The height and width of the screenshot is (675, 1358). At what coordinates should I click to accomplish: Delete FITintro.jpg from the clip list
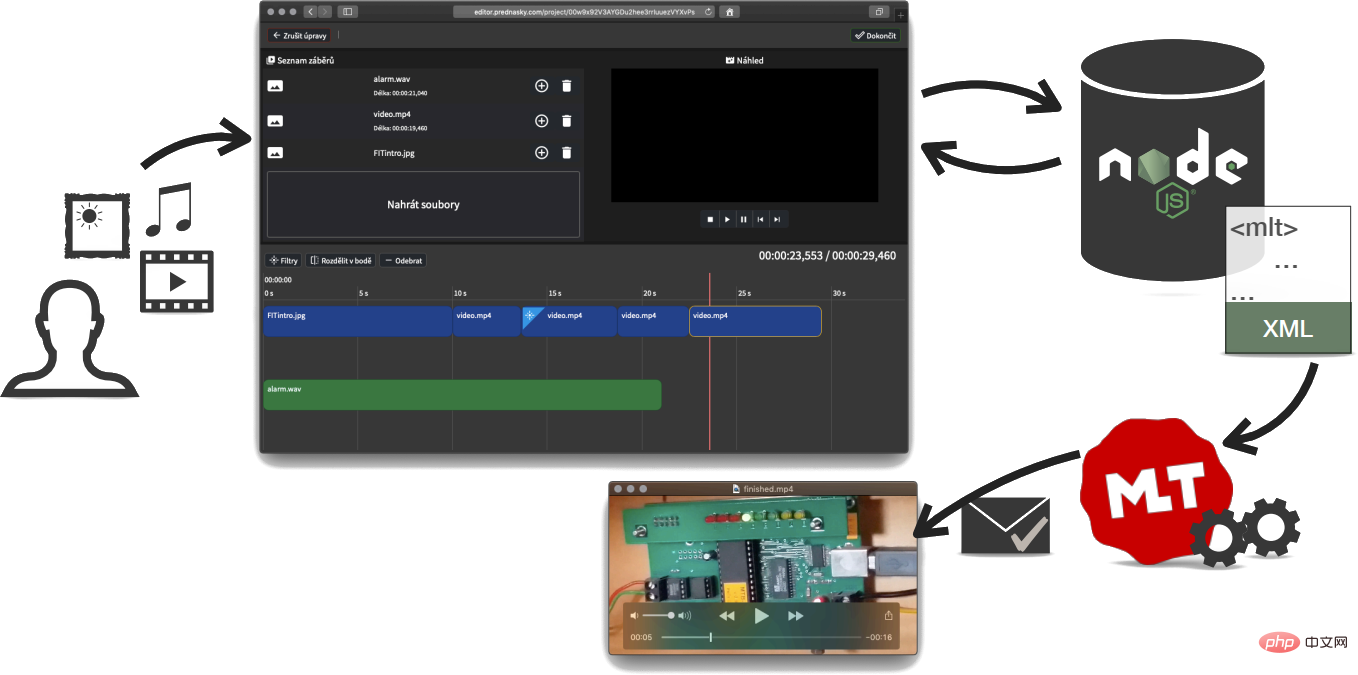point(567,153)
